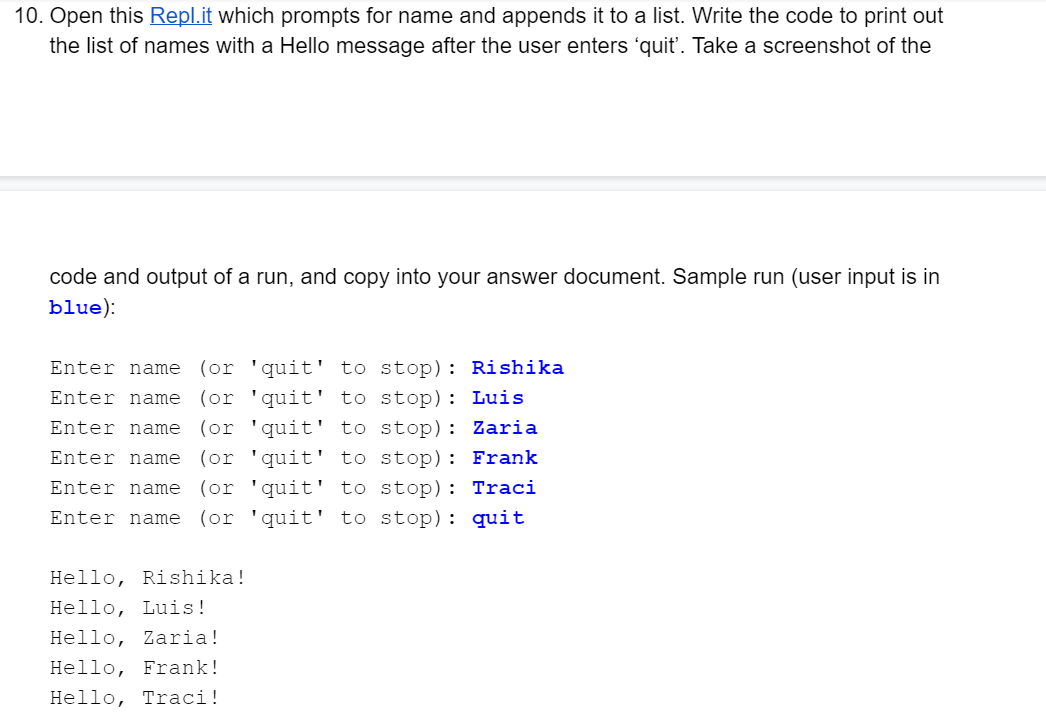The image size is (1046, 726).
Task: Click the bold blue word 'blue'
Action: pyautogui.click(x=75, y=308)
